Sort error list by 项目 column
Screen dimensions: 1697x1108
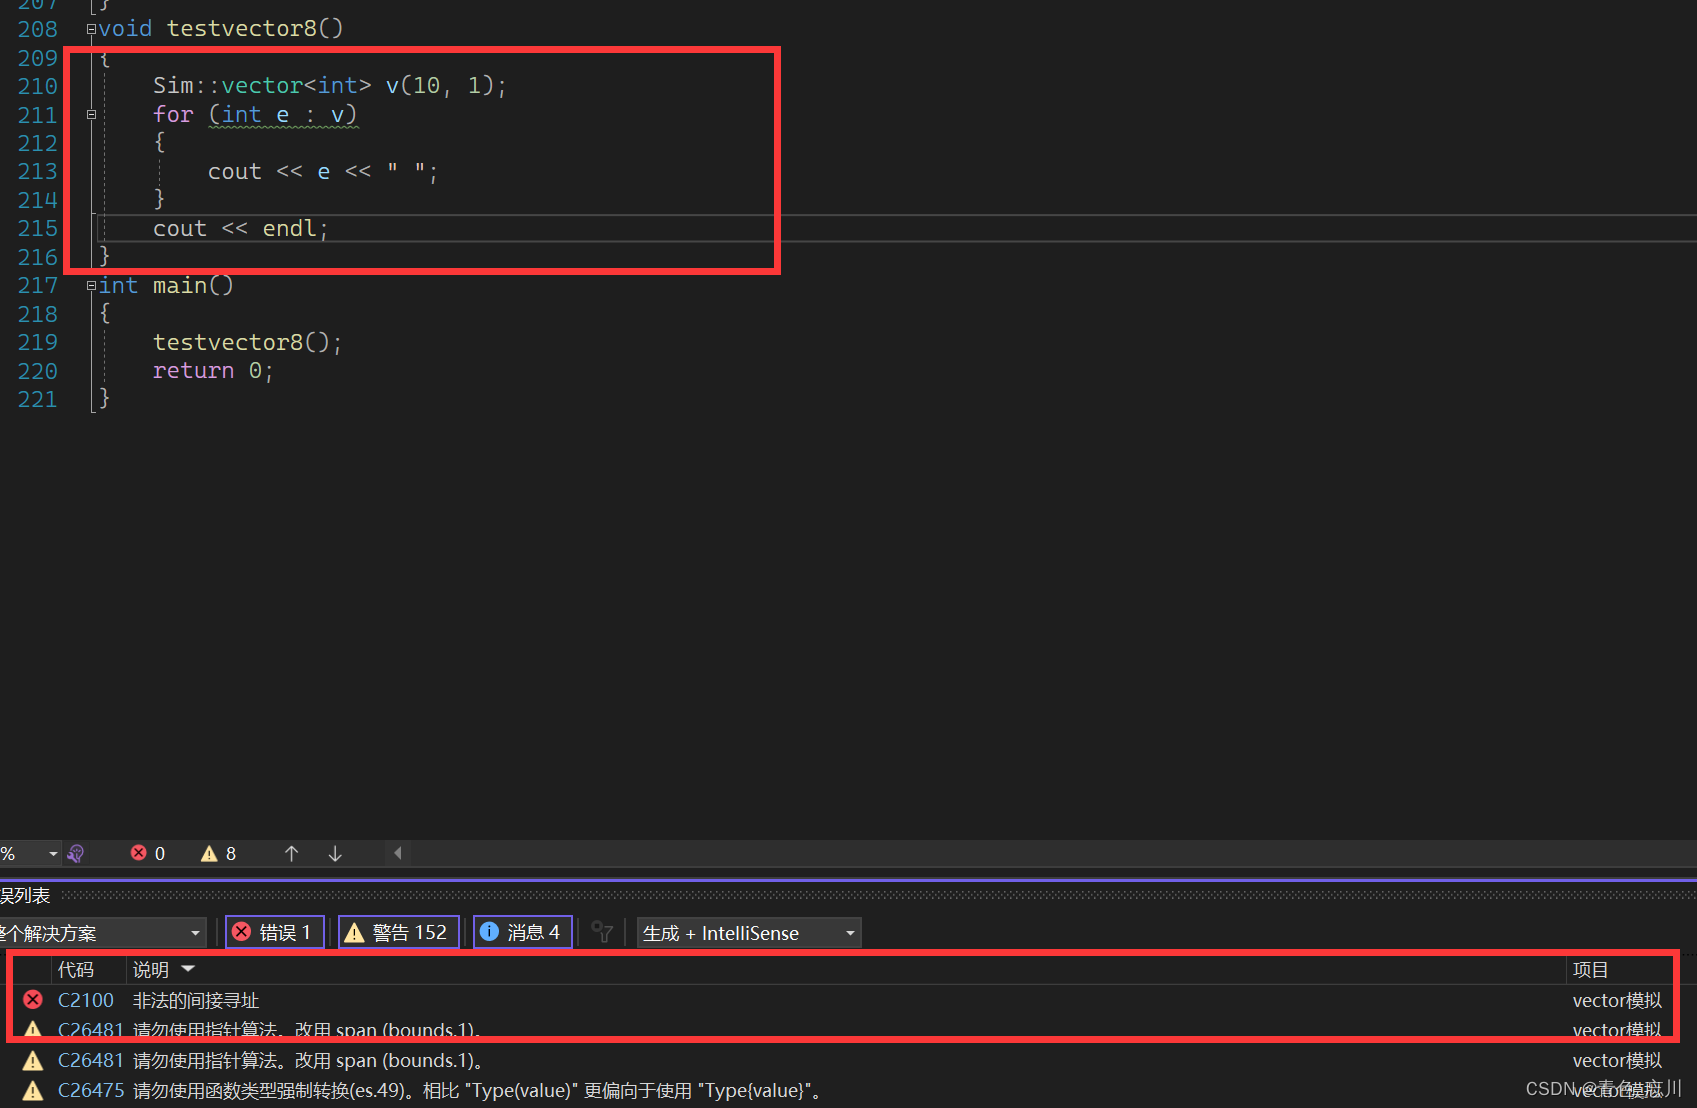1591,970
